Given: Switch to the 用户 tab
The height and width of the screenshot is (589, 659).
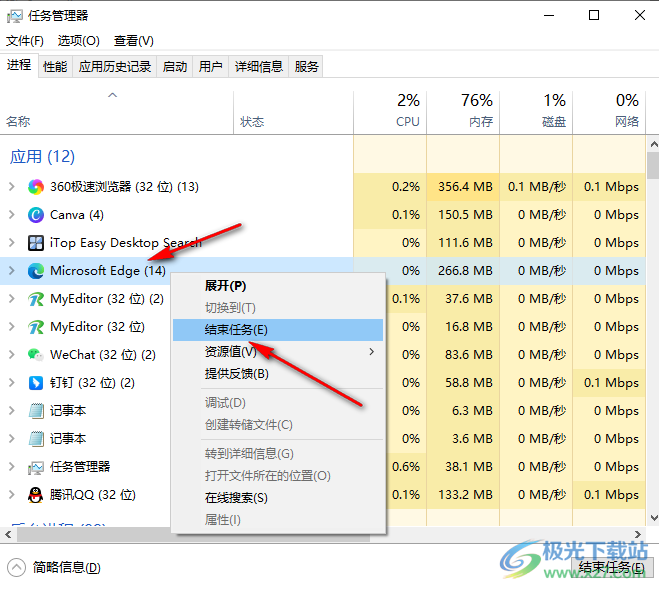Looking at the screenshot, I should point(211,66).
